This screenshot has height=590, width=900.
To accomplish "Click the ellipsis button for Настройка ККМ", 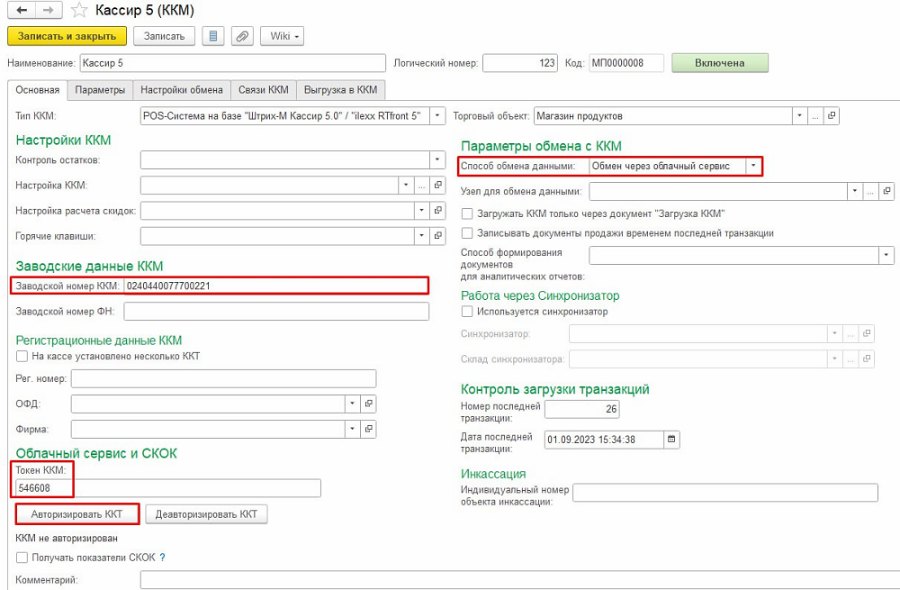I will pos(421,185).
